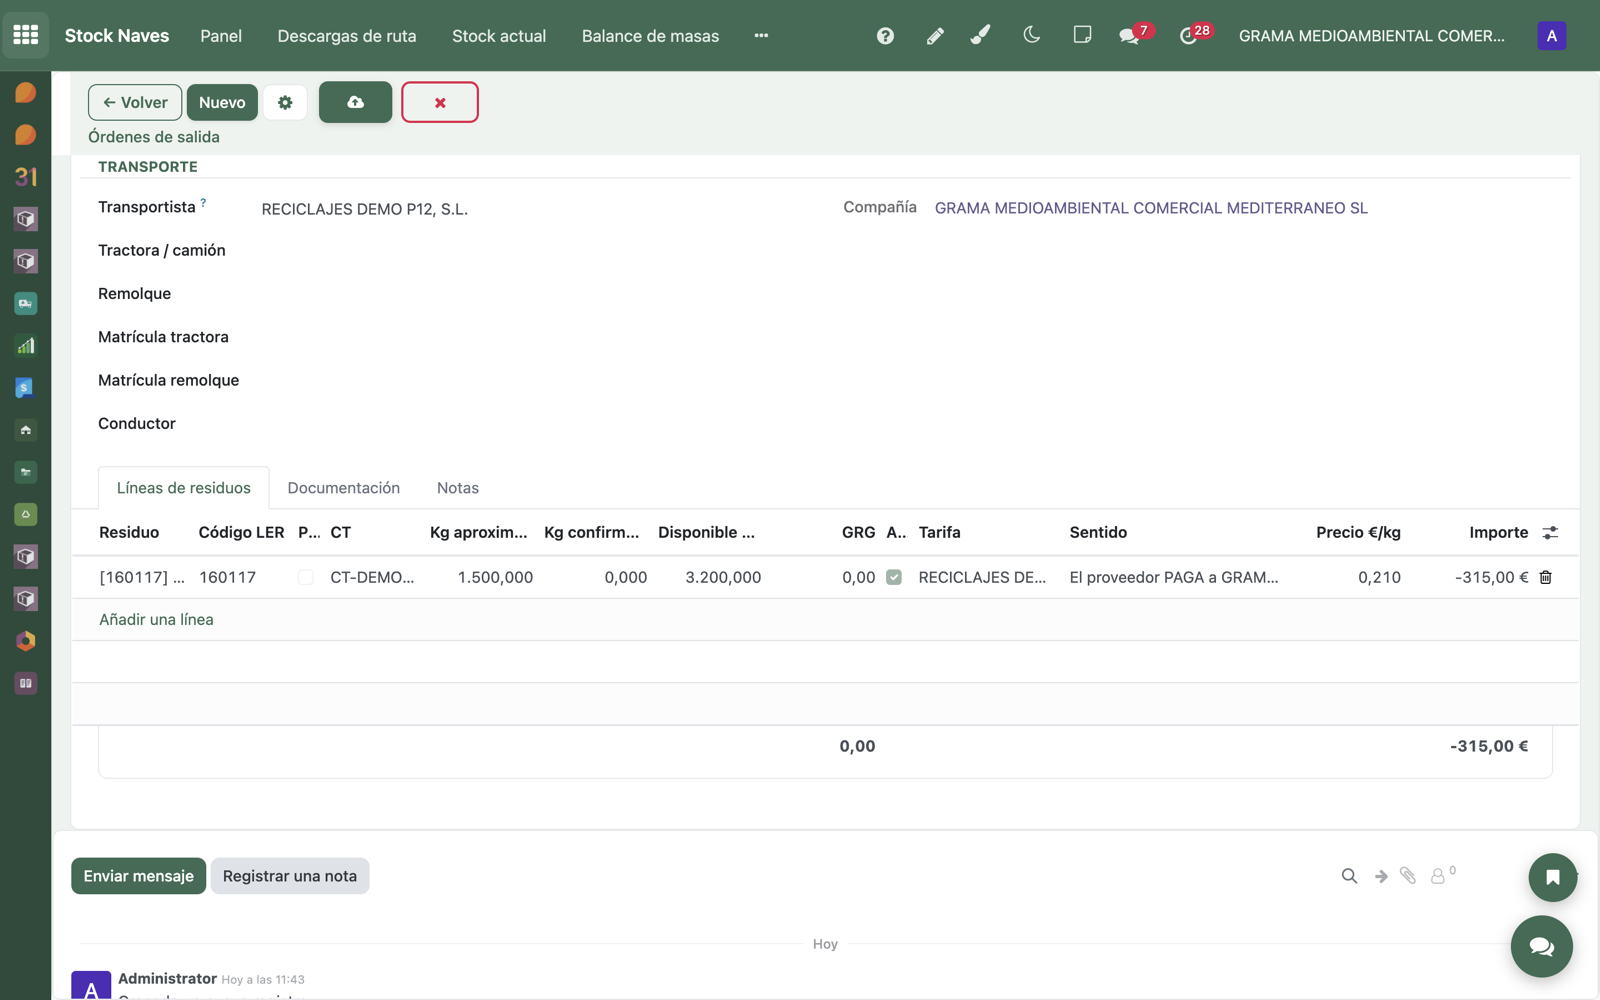Open the sticky note icon in top bar
The image size is (1600, 1000).
pyautogui.click(x=1082, y=35)
